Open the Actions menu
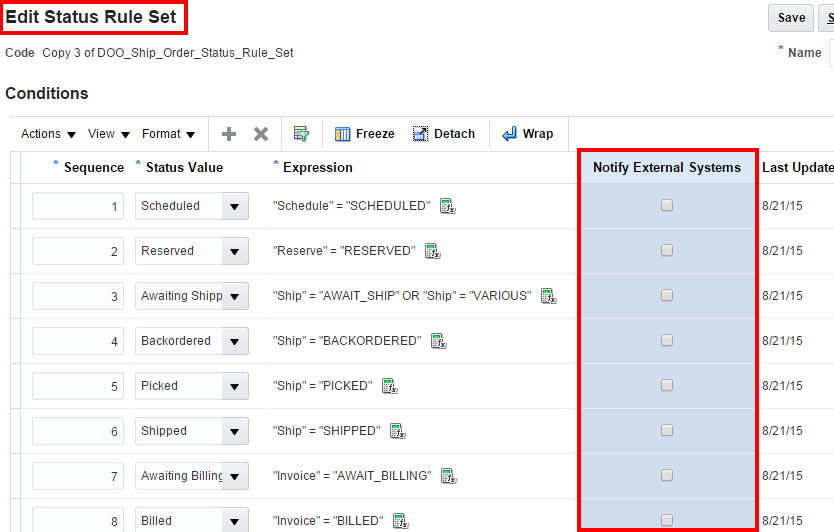834x532 pixels. point(48,134)
